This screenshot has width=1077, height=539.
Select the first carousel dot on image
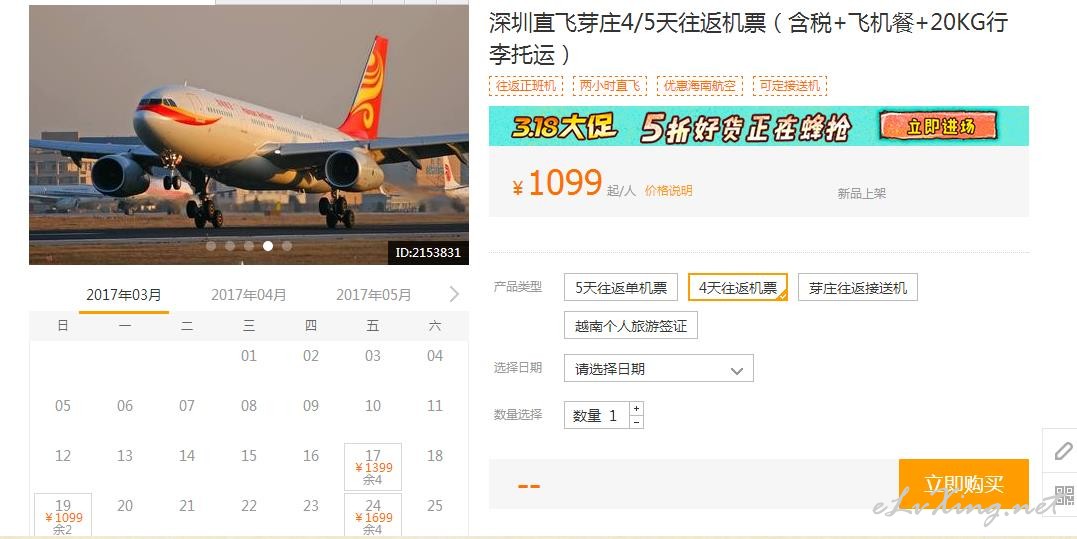click(211, 246)
